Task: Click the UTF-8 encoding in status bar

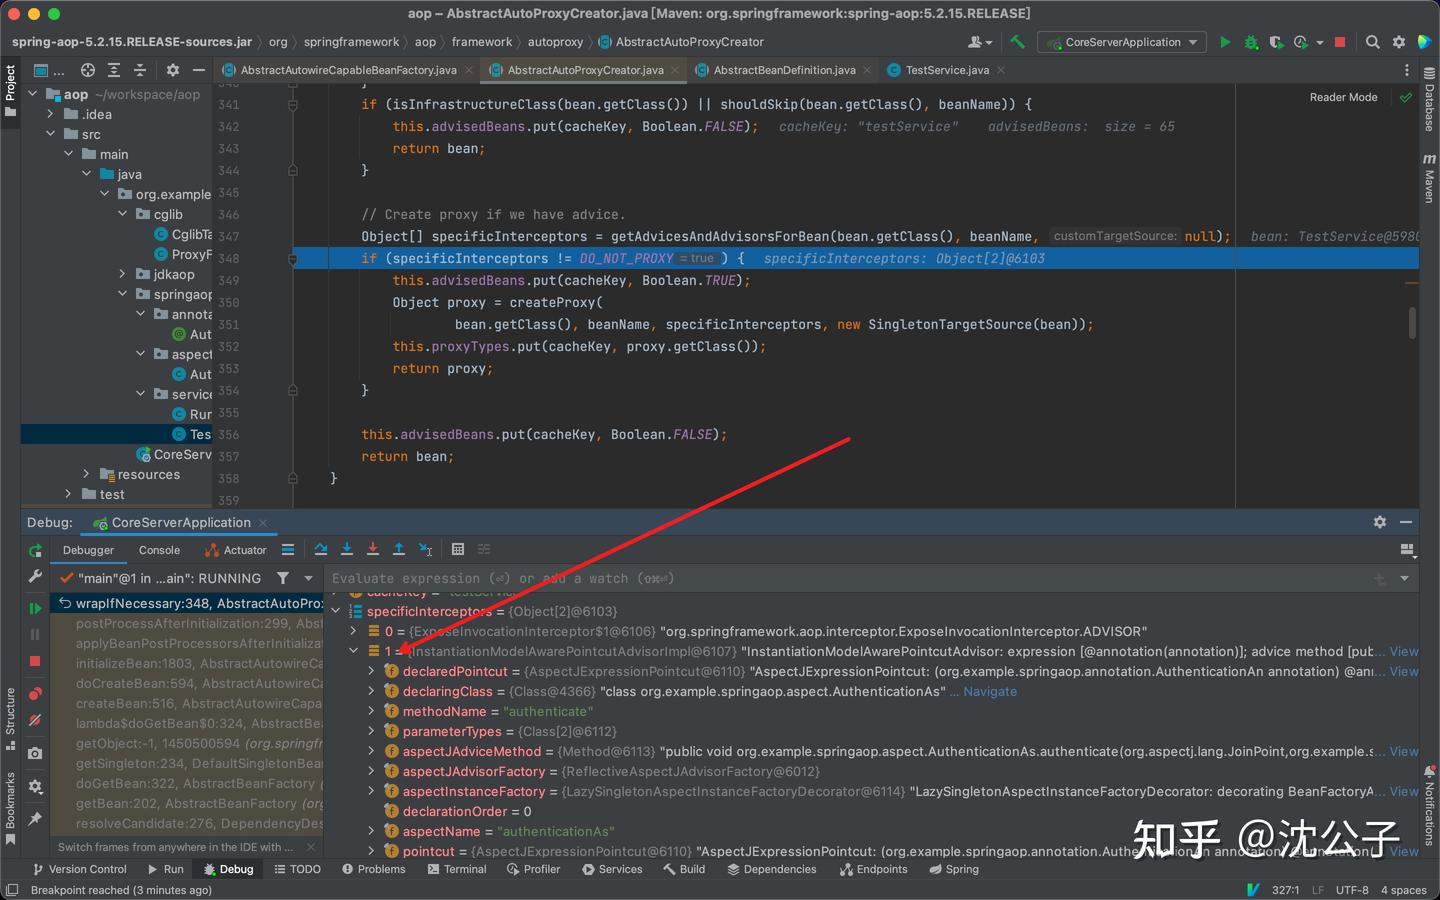Action: (x=1352, y=890)
